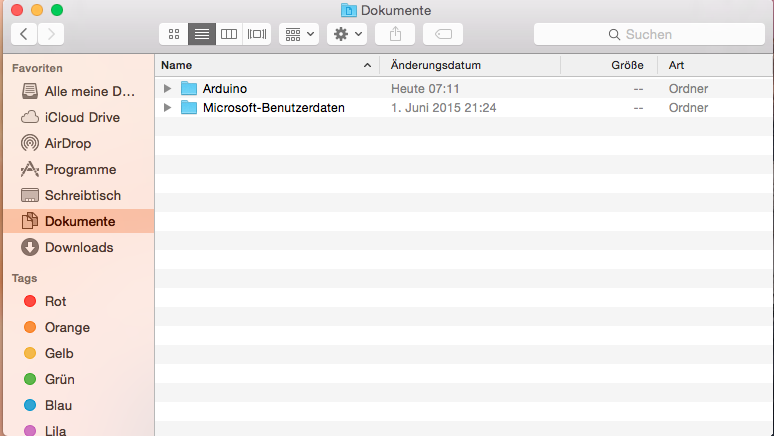Switch to column view
Image resolution: width=774 pixels, height=436 pixels.
pos(229,34)
